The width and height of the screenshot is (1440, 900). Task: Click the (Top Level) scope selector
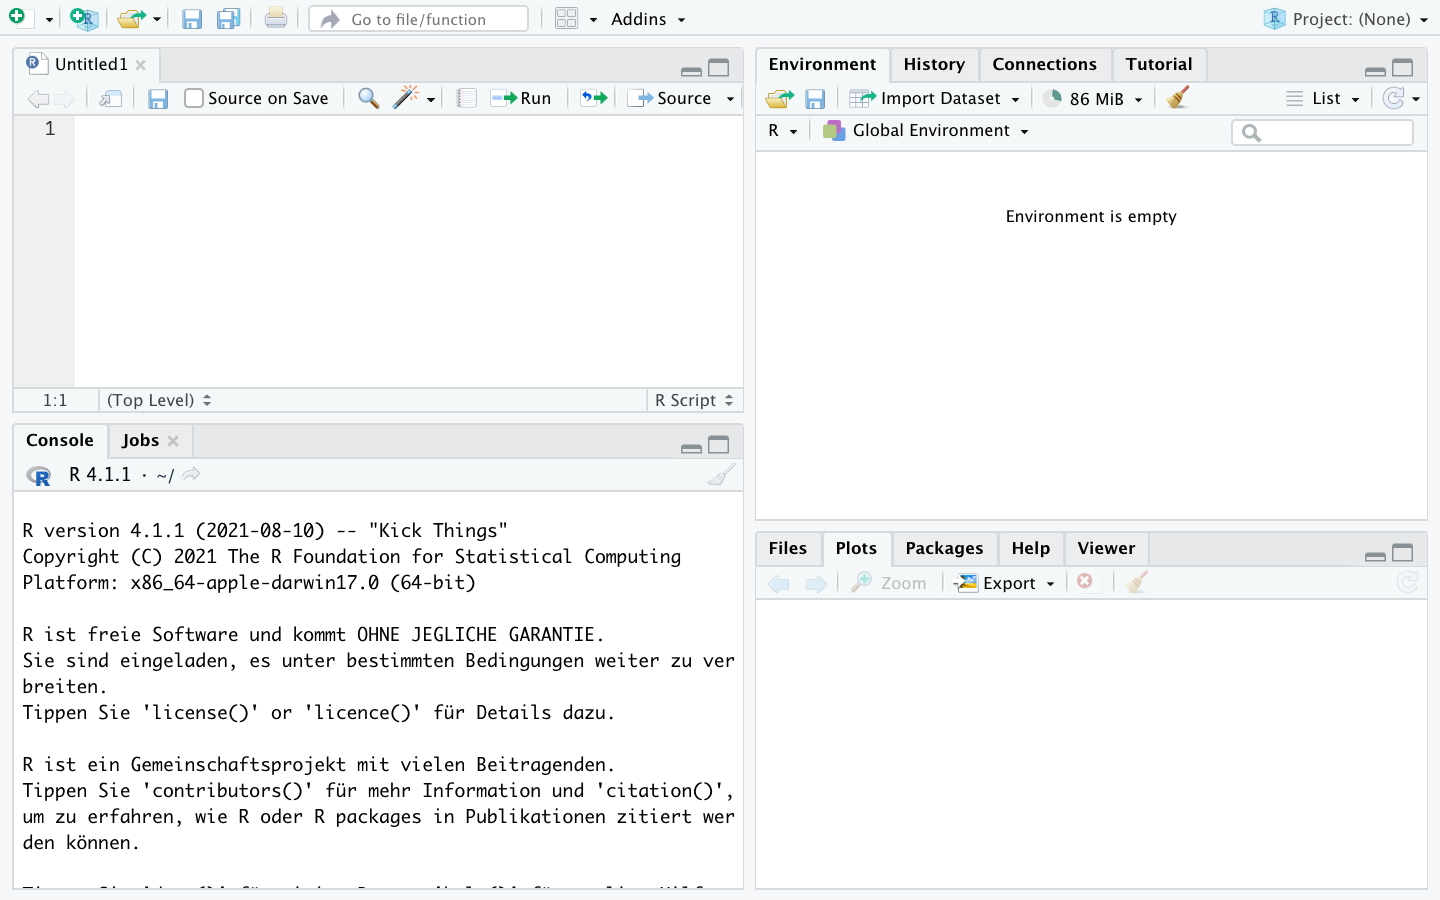point(159,400)
